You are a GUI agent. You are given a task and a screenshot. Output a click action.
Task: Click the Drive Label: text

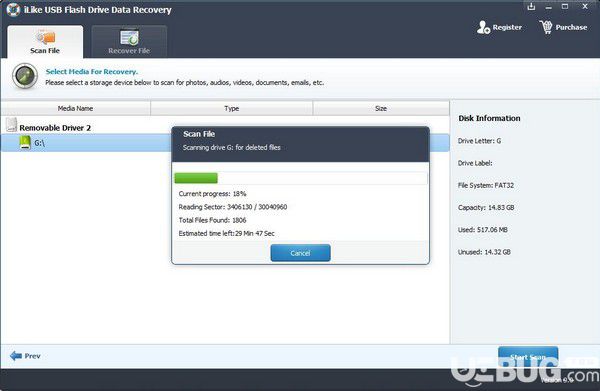pos(475,163)
